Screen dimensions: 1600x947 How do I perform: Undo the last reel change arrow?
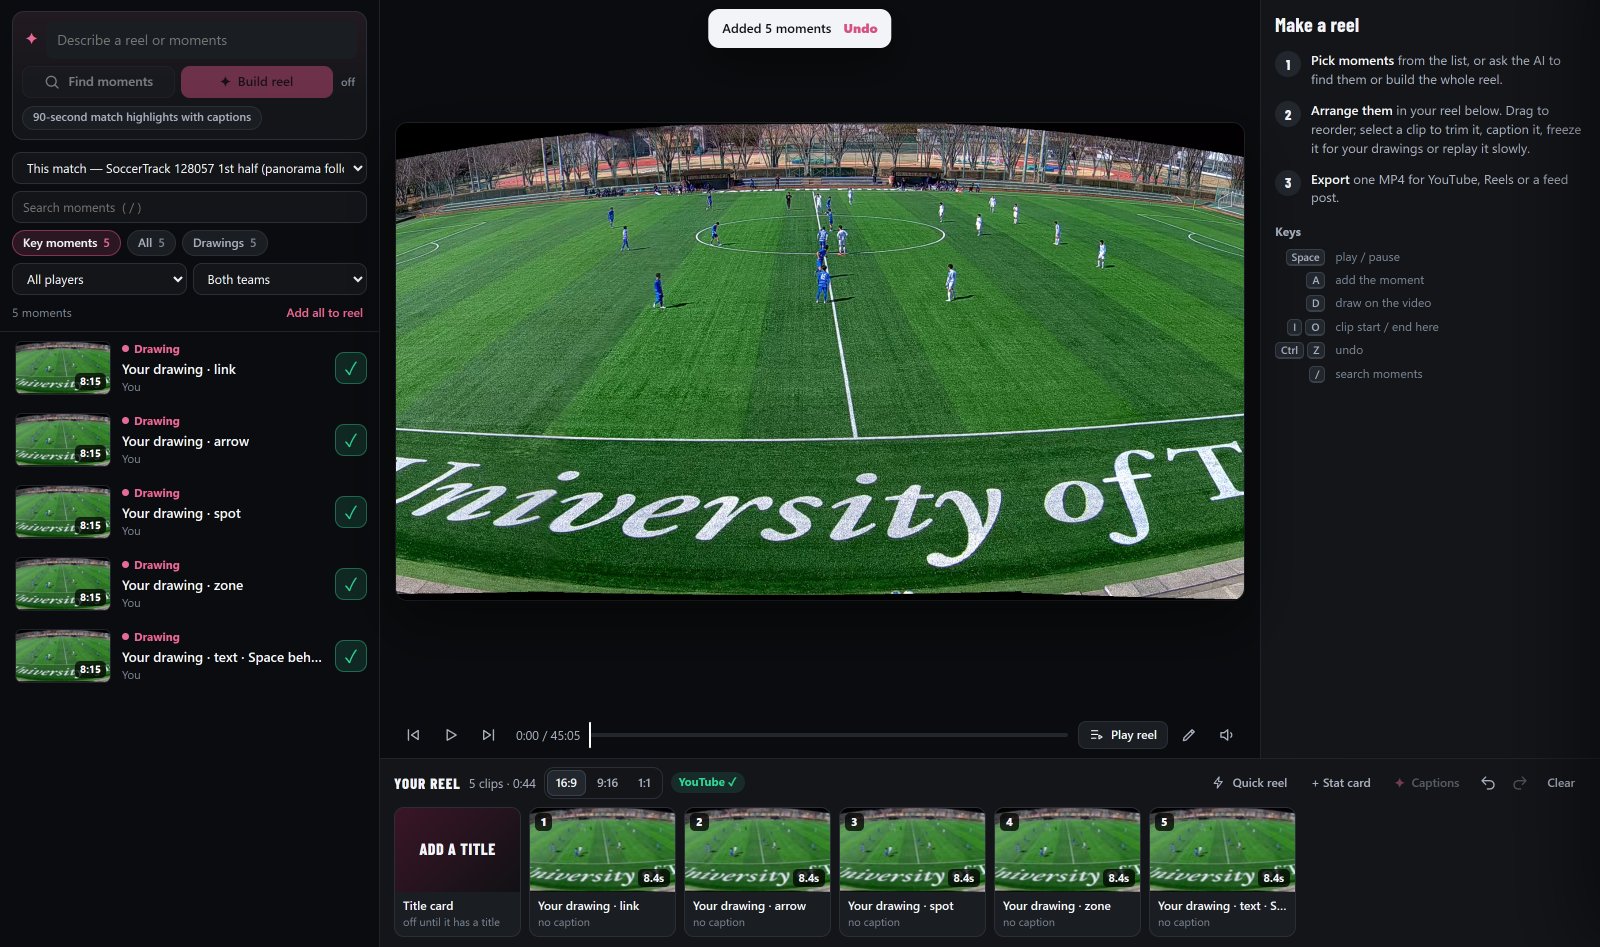[x=1488, y=783]
